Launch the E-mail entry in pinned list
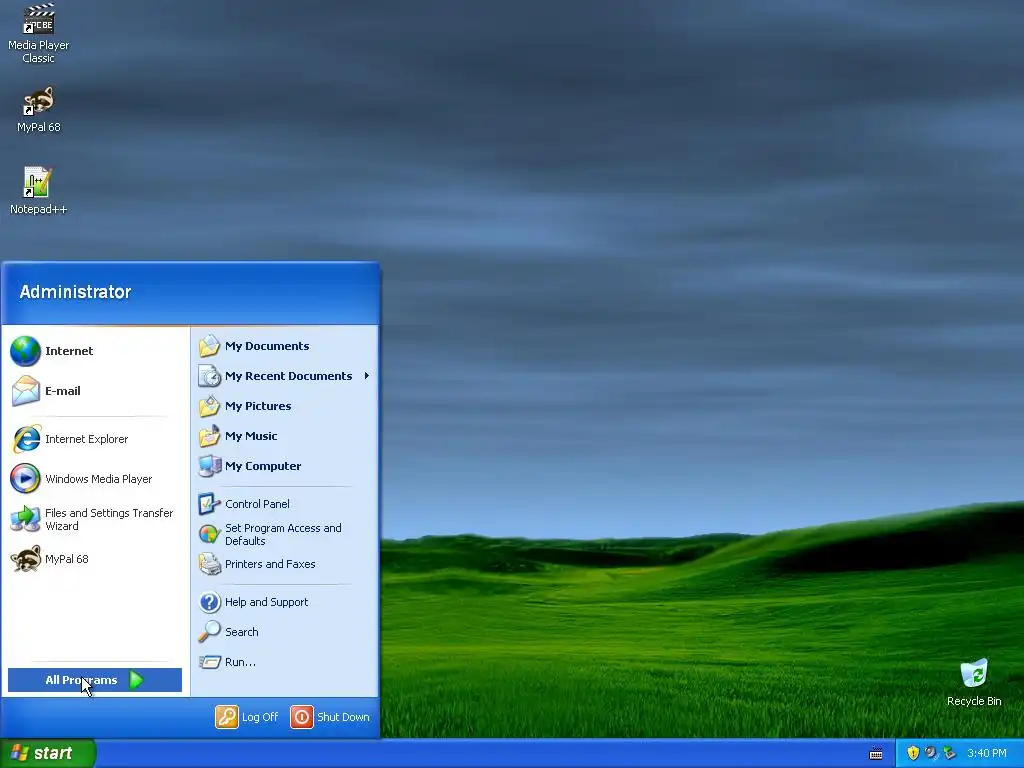The width and height of the screenshot is (1024, 768). [x=95, y=391]
